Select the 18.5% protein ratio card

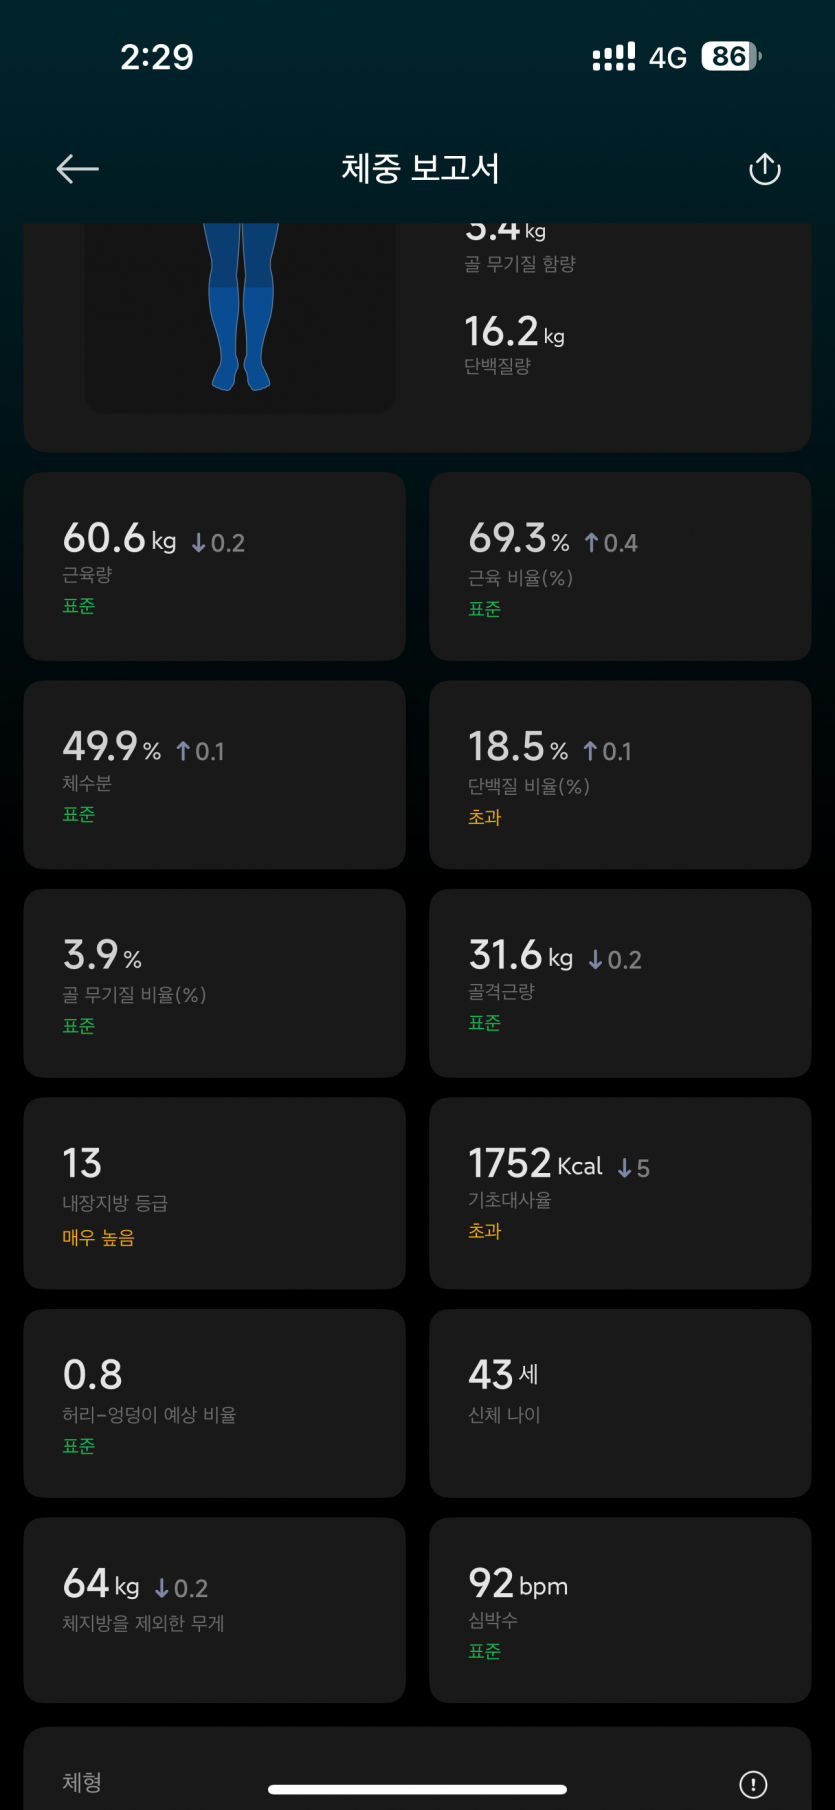620,775
